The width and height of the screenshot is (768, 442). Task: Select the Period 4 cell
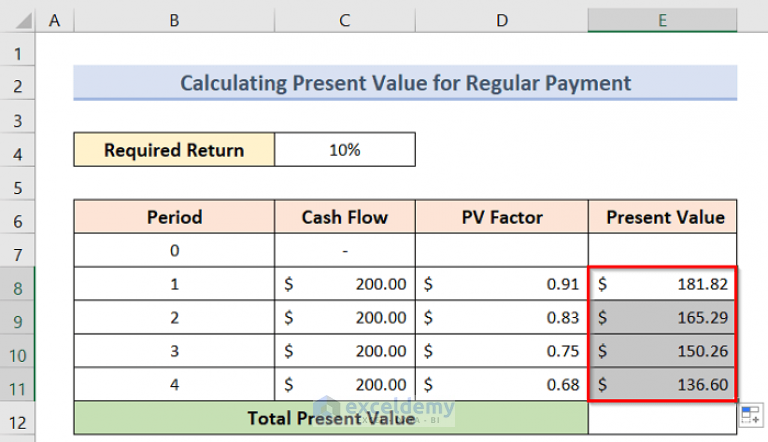pyautogui.click(x=174, y=384)
